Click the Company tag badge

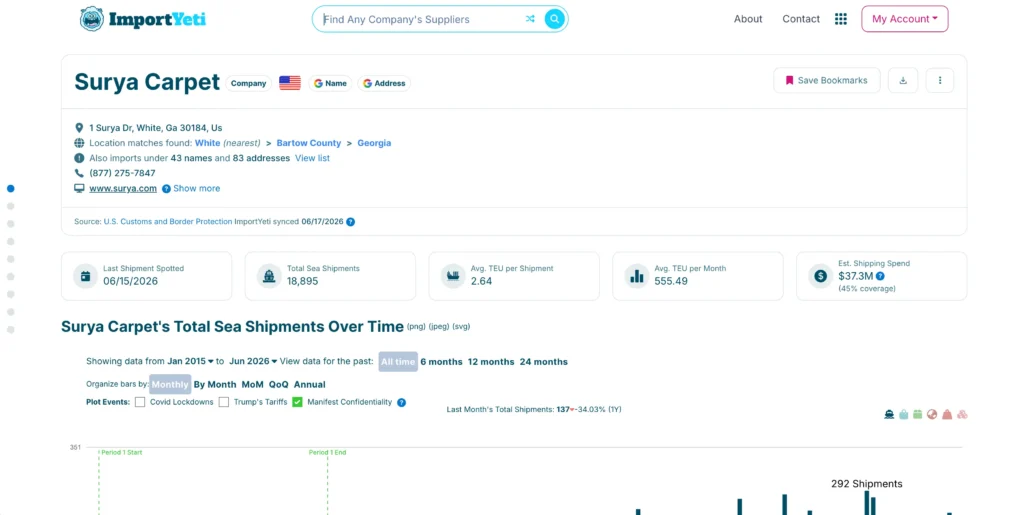248,84
